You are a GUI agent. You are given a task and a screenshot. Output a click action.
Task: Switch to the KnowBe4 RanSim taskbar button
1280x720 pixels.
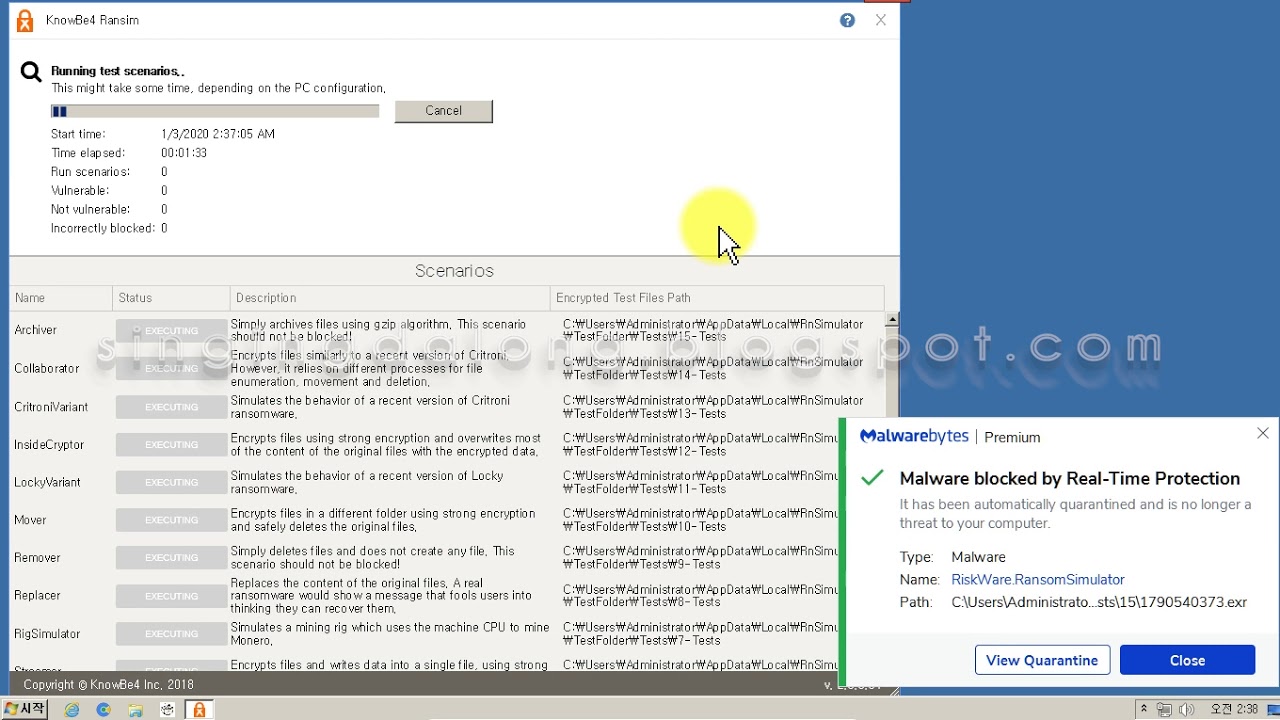tap(199, 710)
